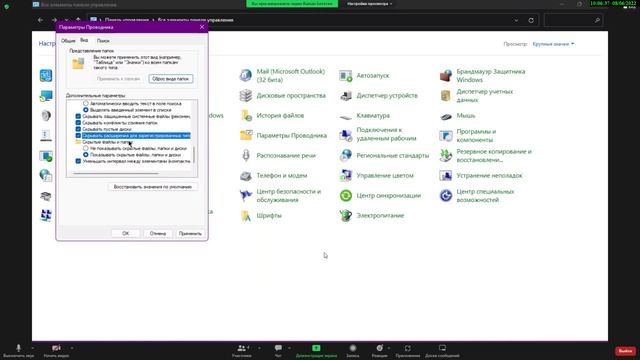Open Клавиатура item
Image resolution: width=640 pixels, height=360 pixels.
[x=365, y=116]
